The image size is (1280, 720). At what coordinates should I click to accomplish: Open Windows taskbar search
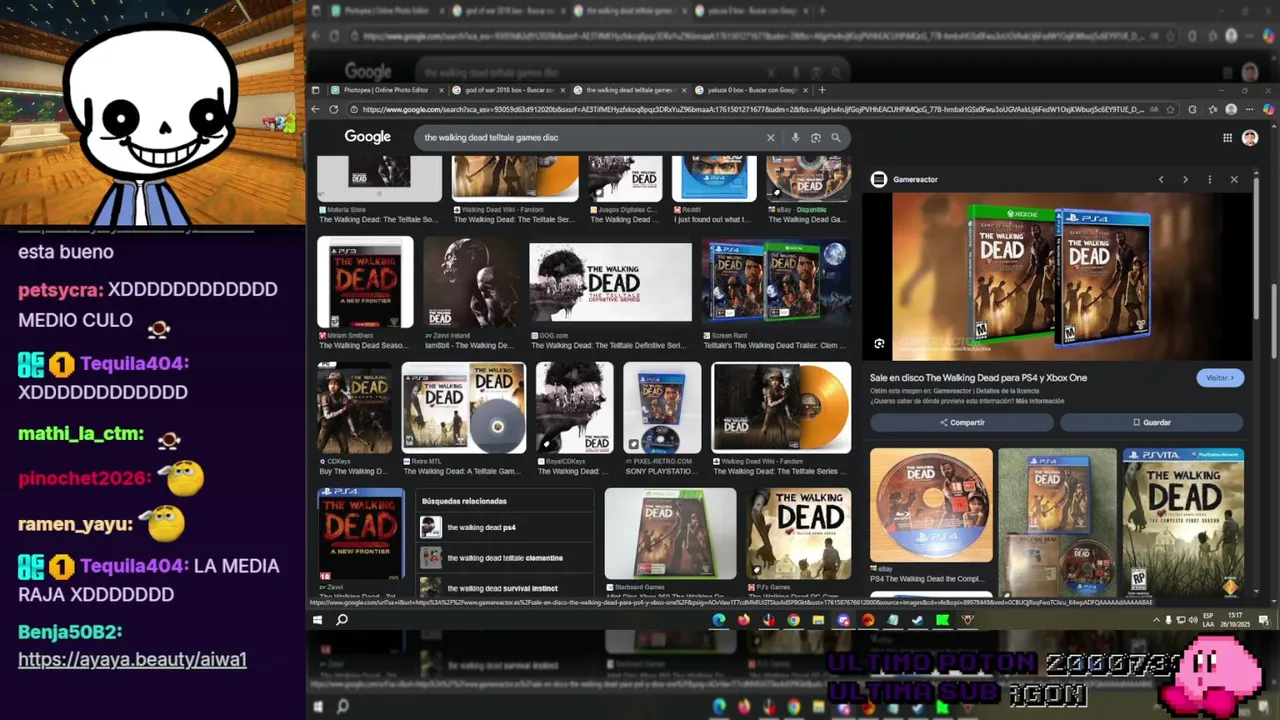click(342, 620)
